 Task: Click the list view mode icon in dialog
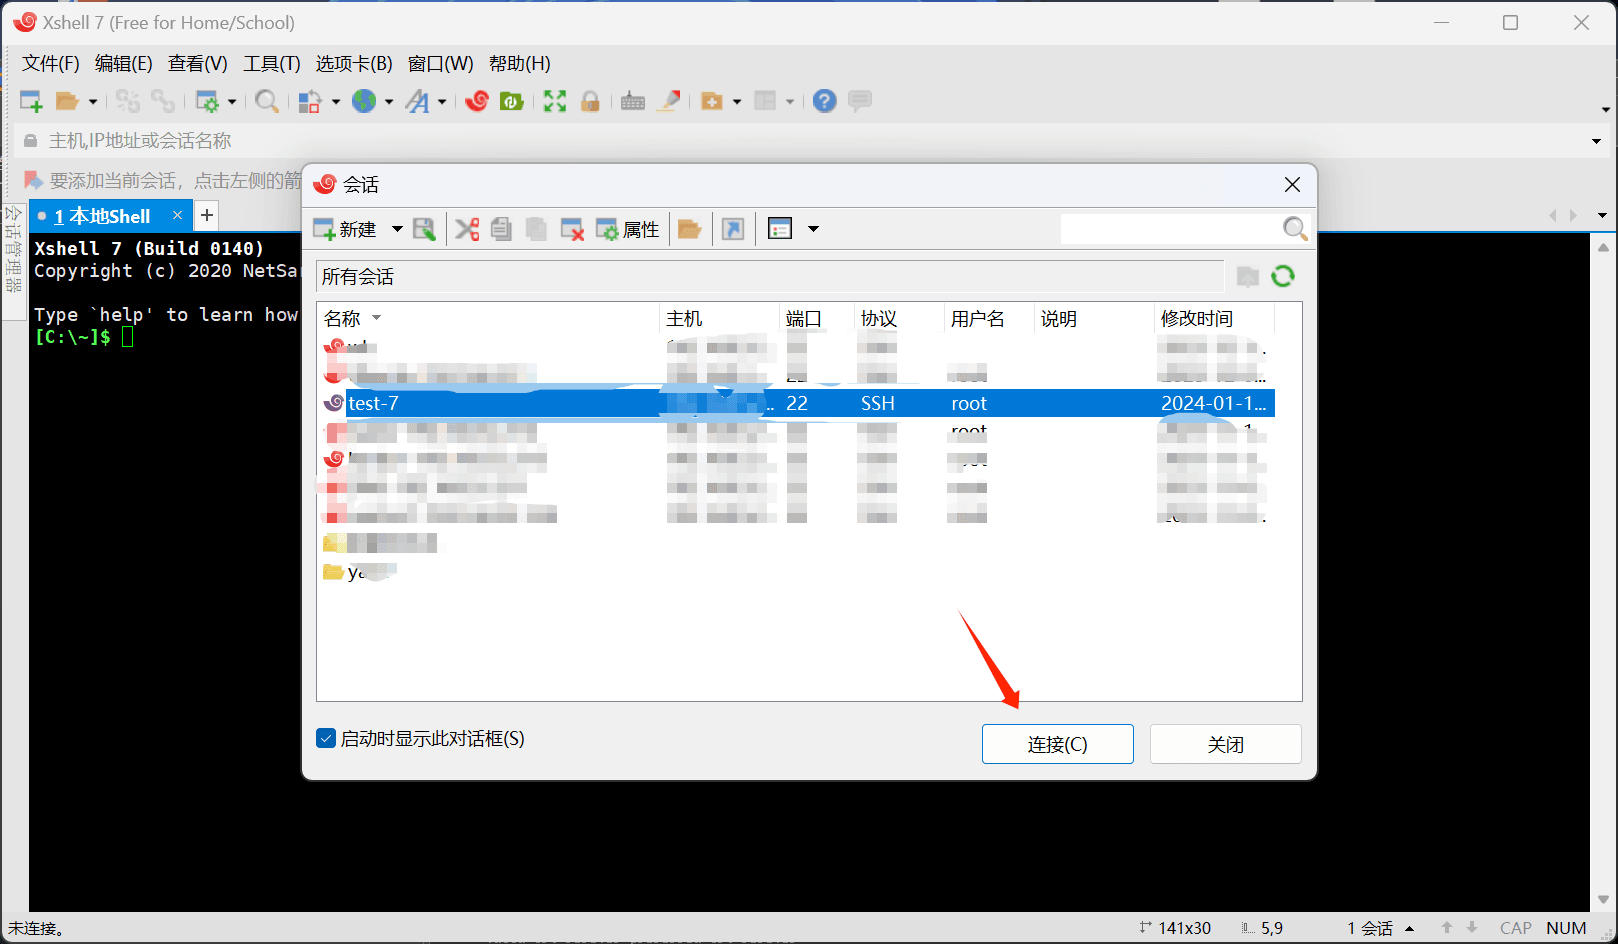[x=780, y=230]
